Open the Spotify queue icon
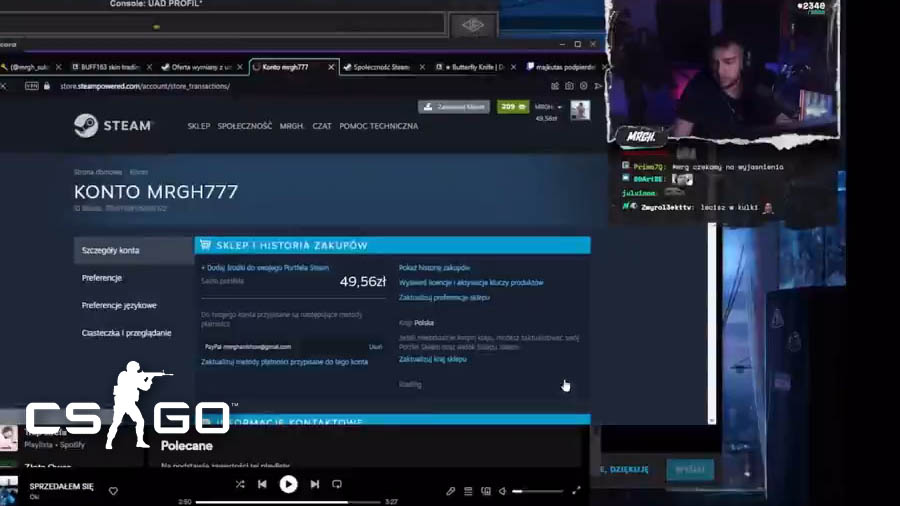 (468, 491)
